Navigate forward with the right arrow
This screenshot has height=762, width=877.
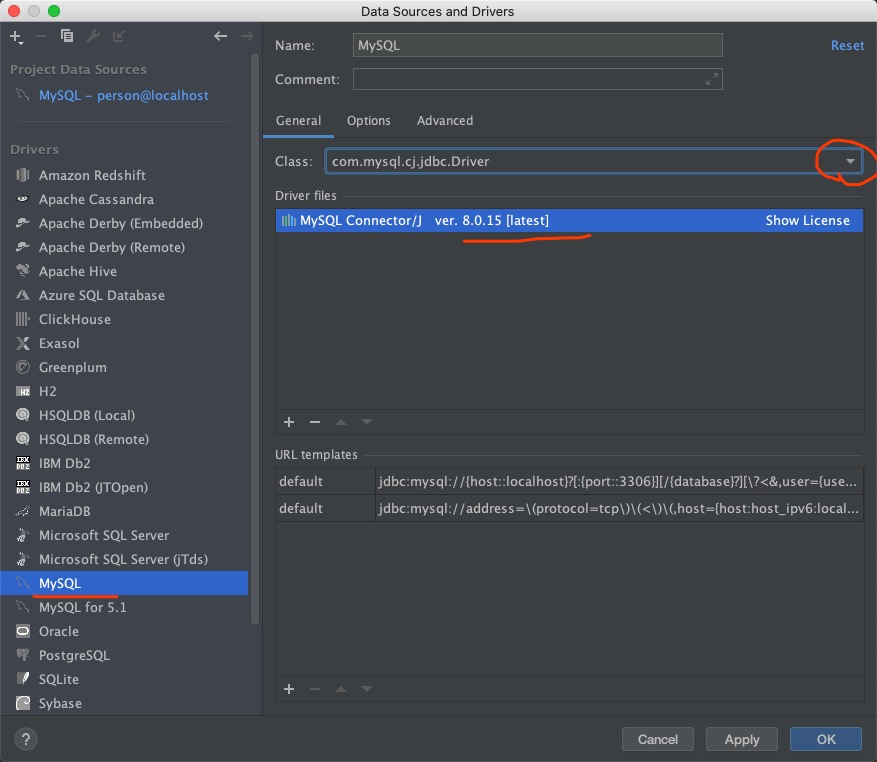[247, 36]
